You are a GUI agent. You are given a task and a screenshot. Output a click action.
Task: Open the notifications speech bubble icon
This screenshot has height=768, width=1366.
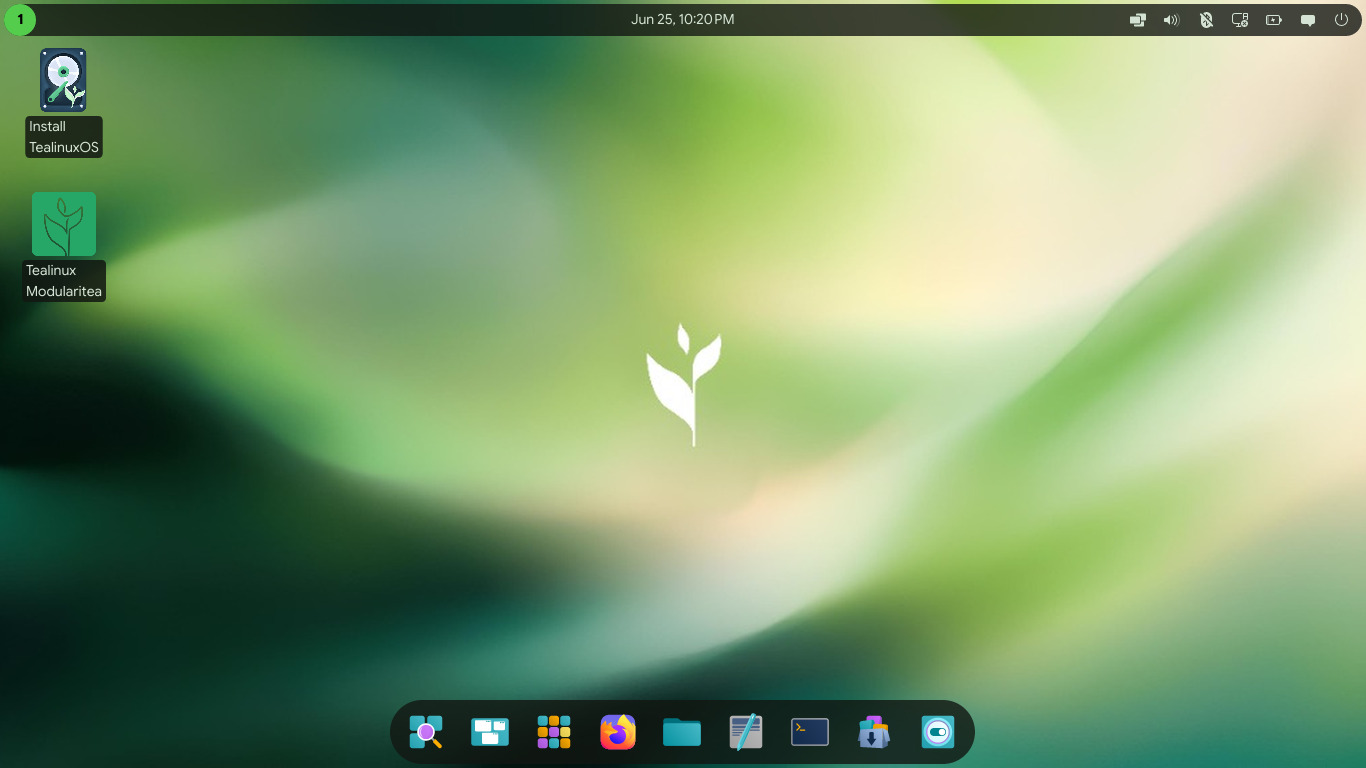pyautogui.click(x=1308, y=19)
